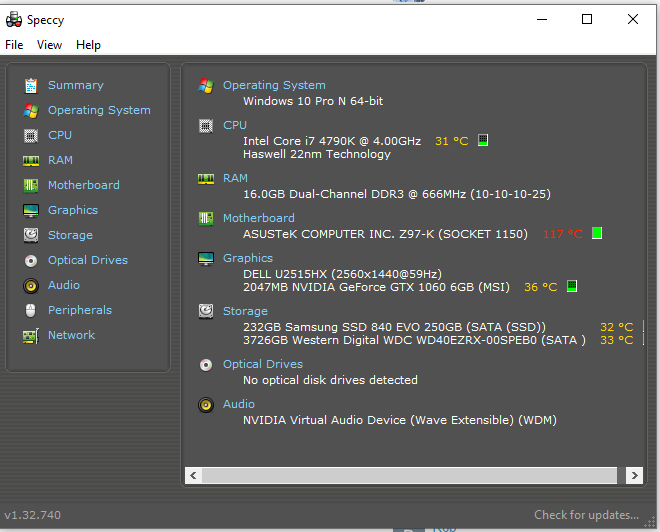Select Peripherals in the sidebar
The height and width of the screenshot is (532, 660).
(79, 310)
